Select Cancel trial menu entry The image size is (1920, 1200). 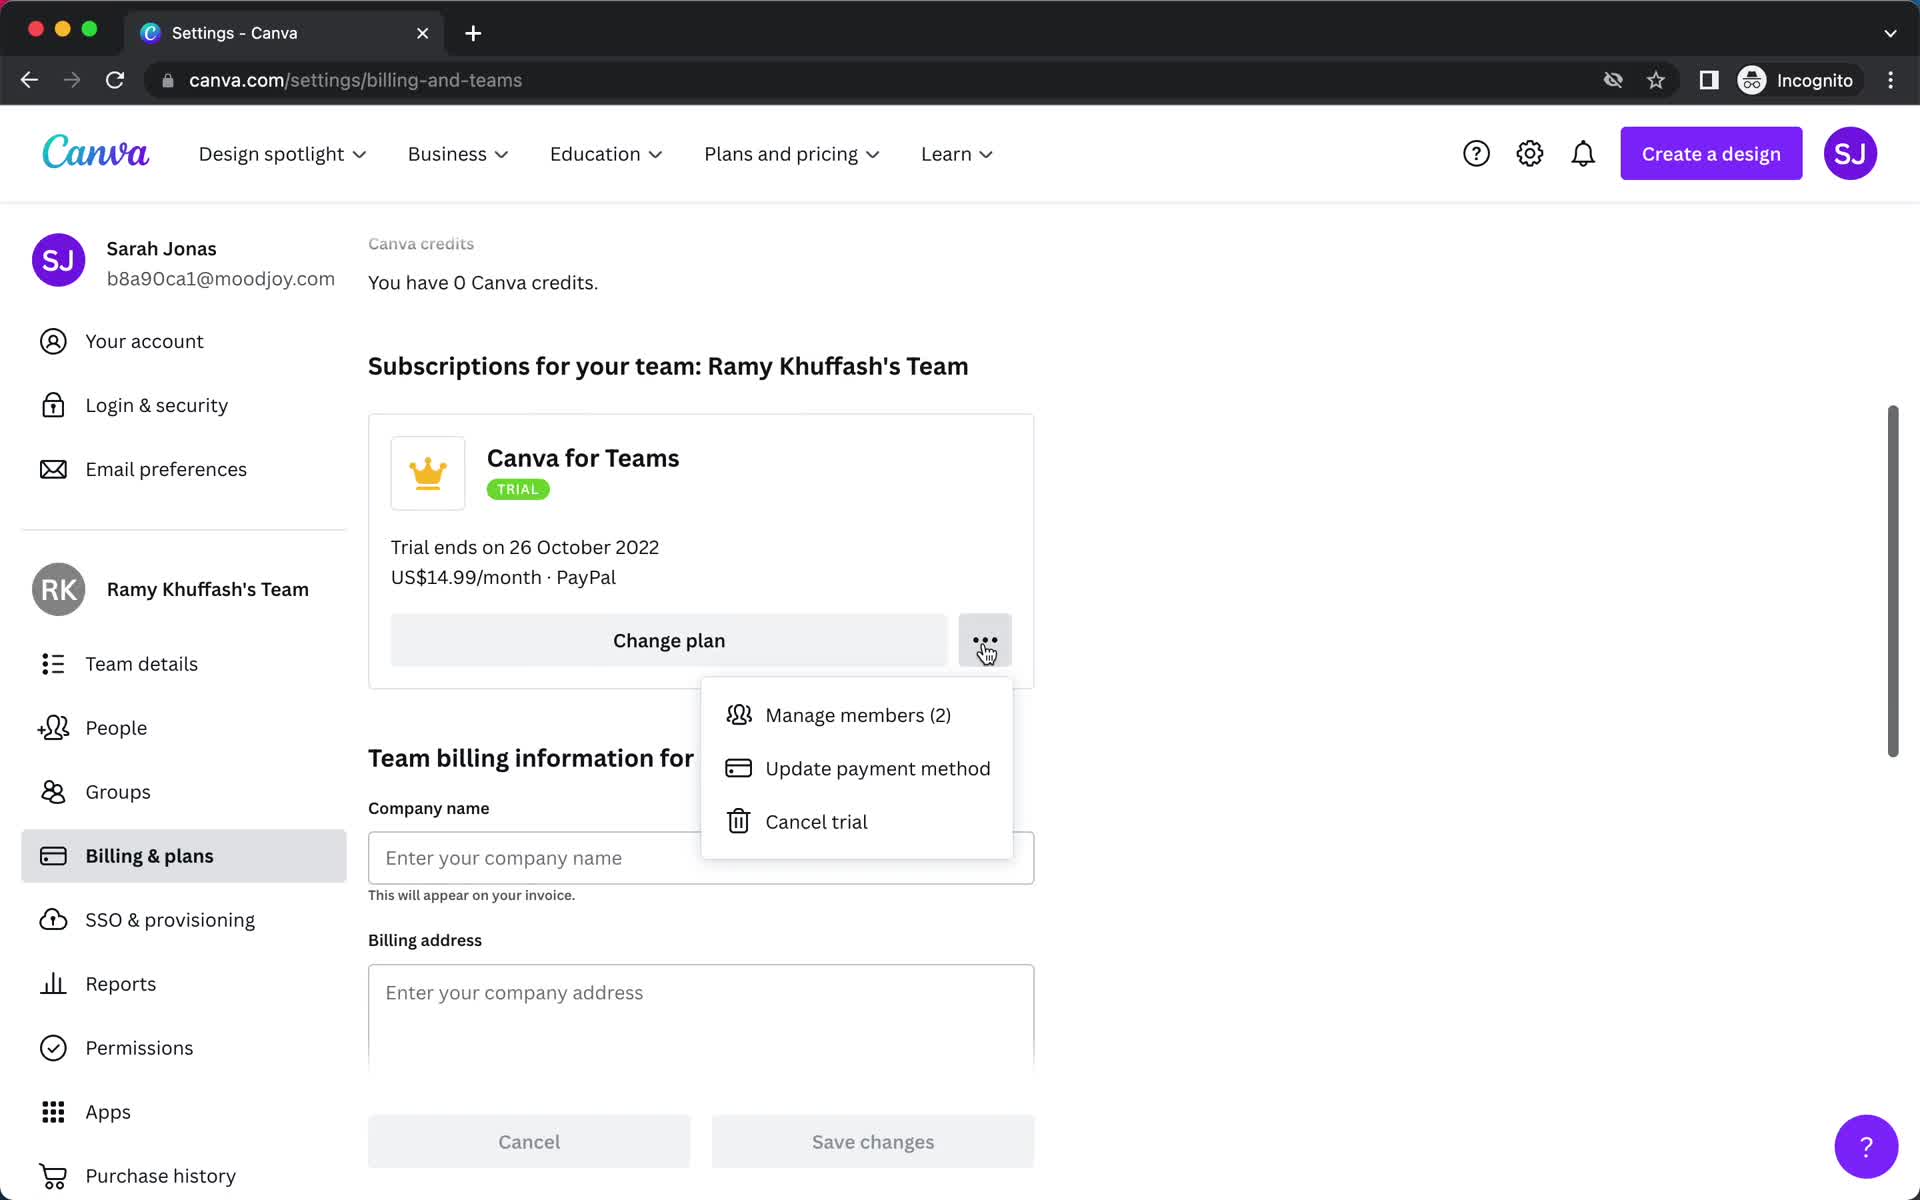(857, 821)
